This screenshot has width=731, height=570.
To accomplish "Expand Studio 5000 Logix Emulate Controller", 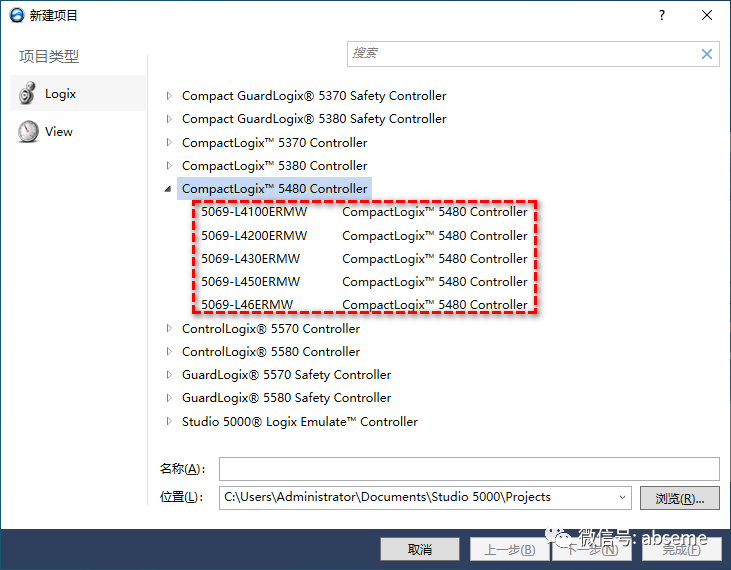I will coord(169,421).
